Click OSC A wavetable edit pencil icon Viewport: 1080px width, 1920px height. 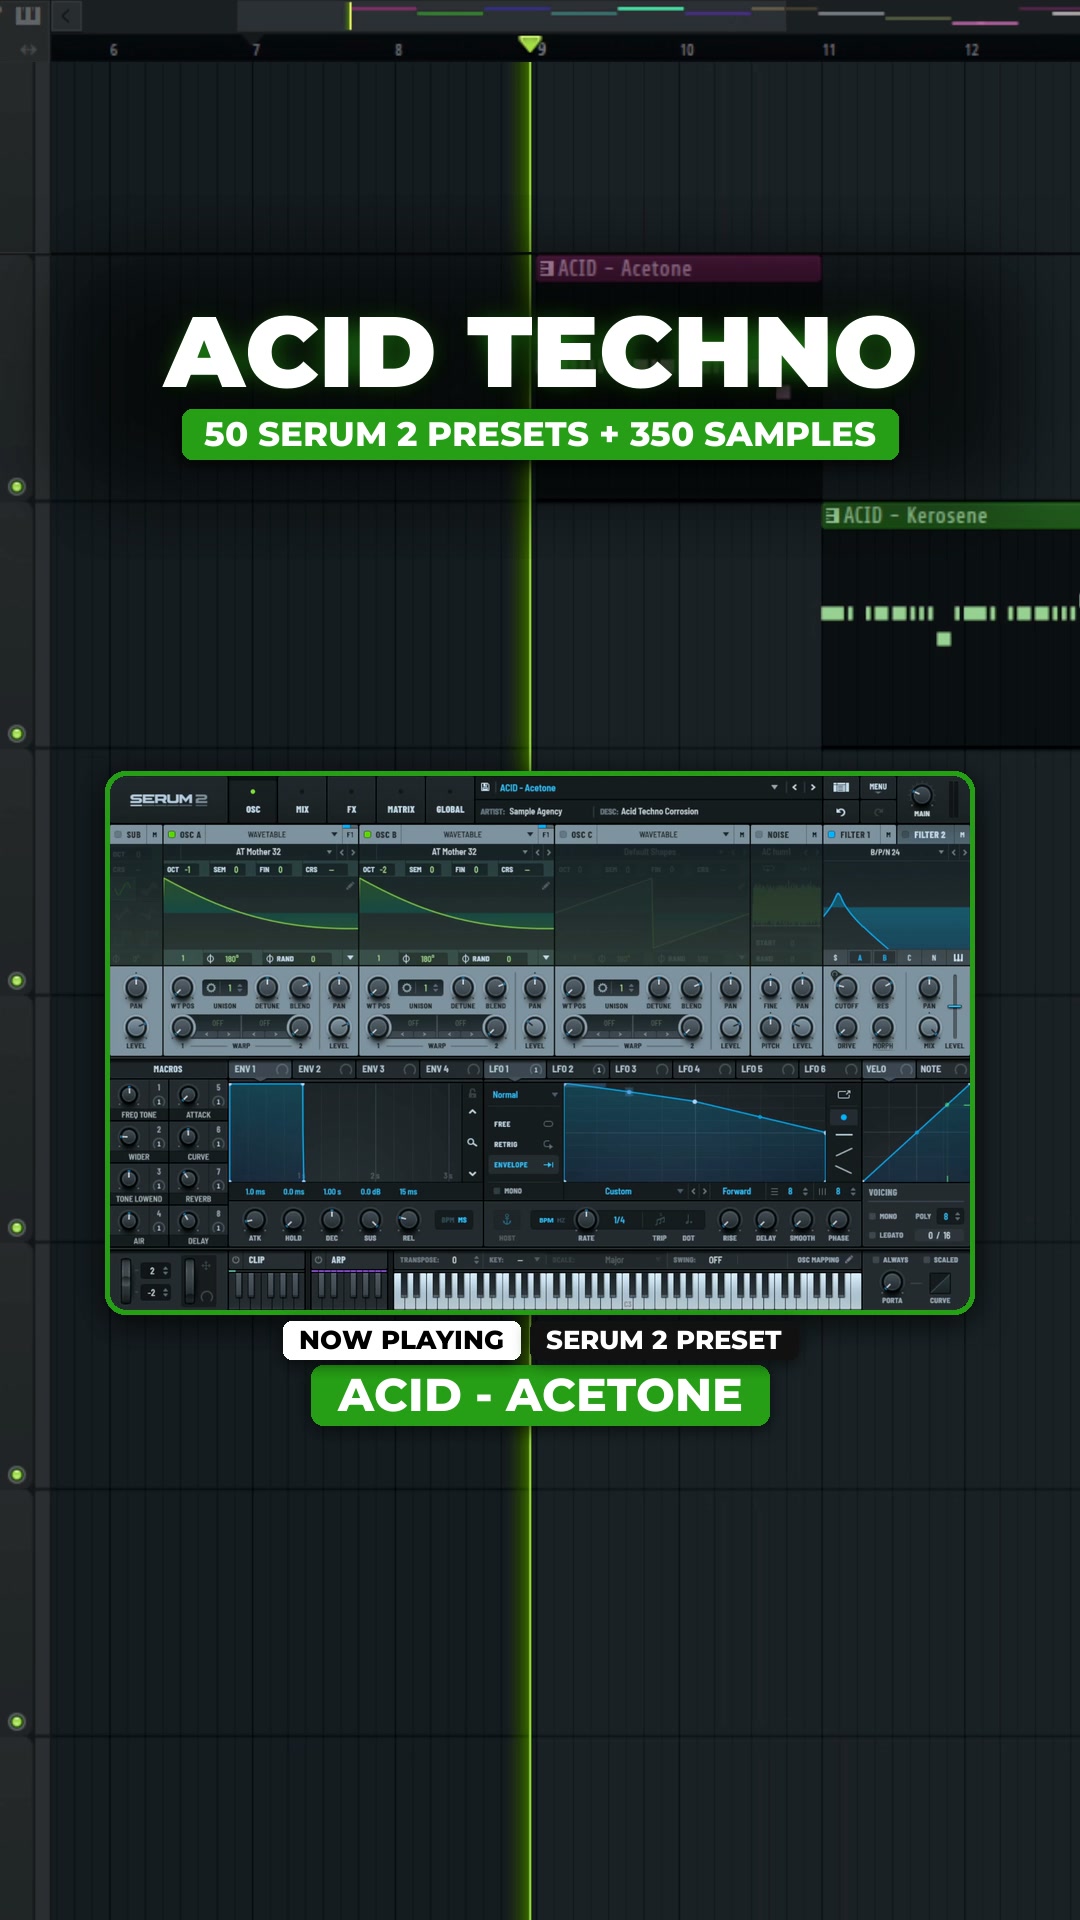[350, 885]
